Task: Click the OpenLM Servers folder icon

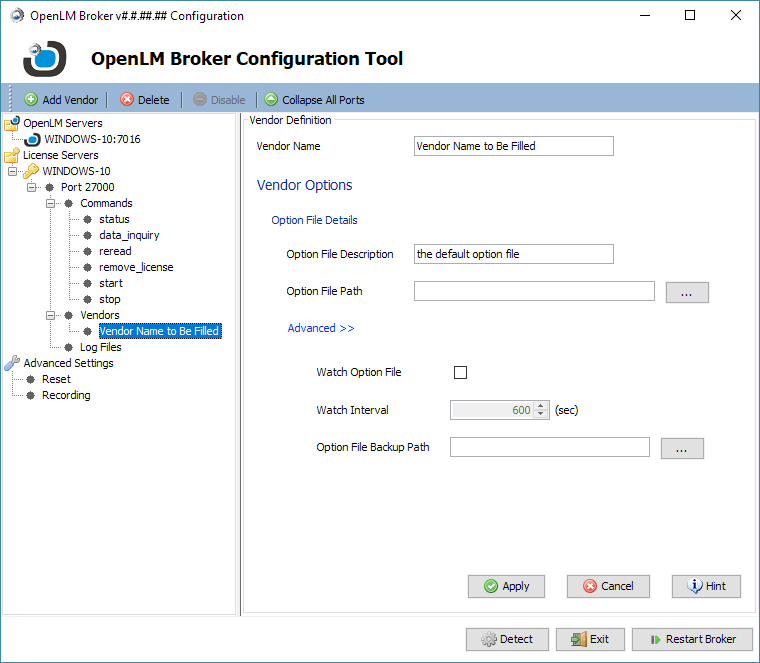Action: (12, 123)
